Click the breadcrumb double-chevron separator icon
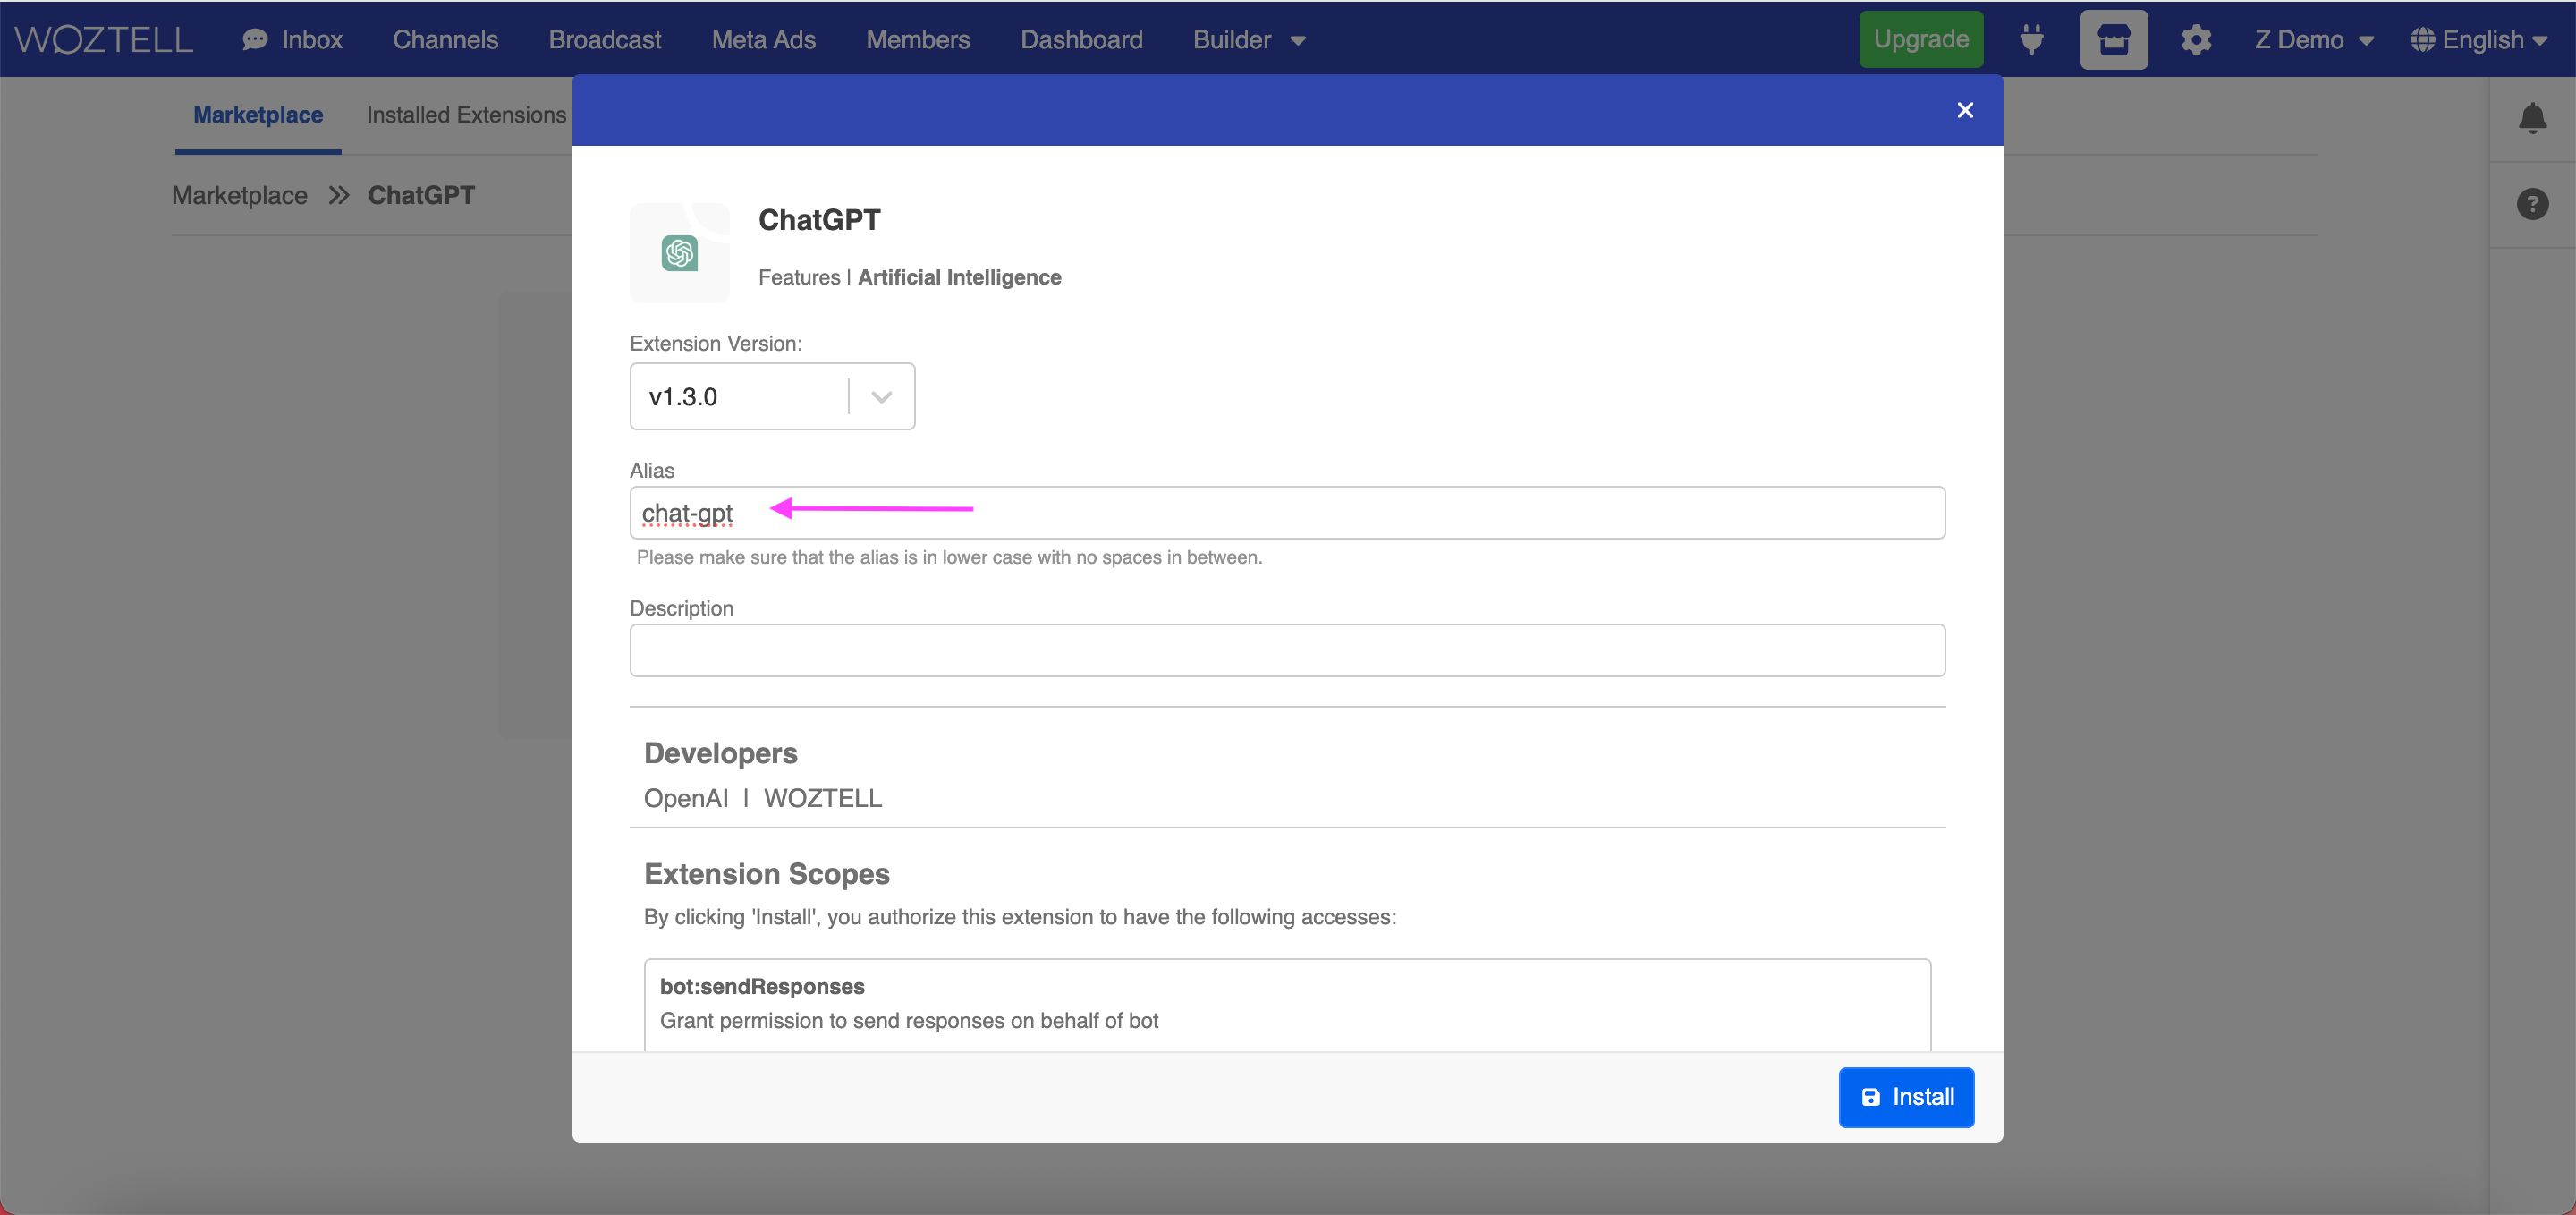 (x=338, y=195)
